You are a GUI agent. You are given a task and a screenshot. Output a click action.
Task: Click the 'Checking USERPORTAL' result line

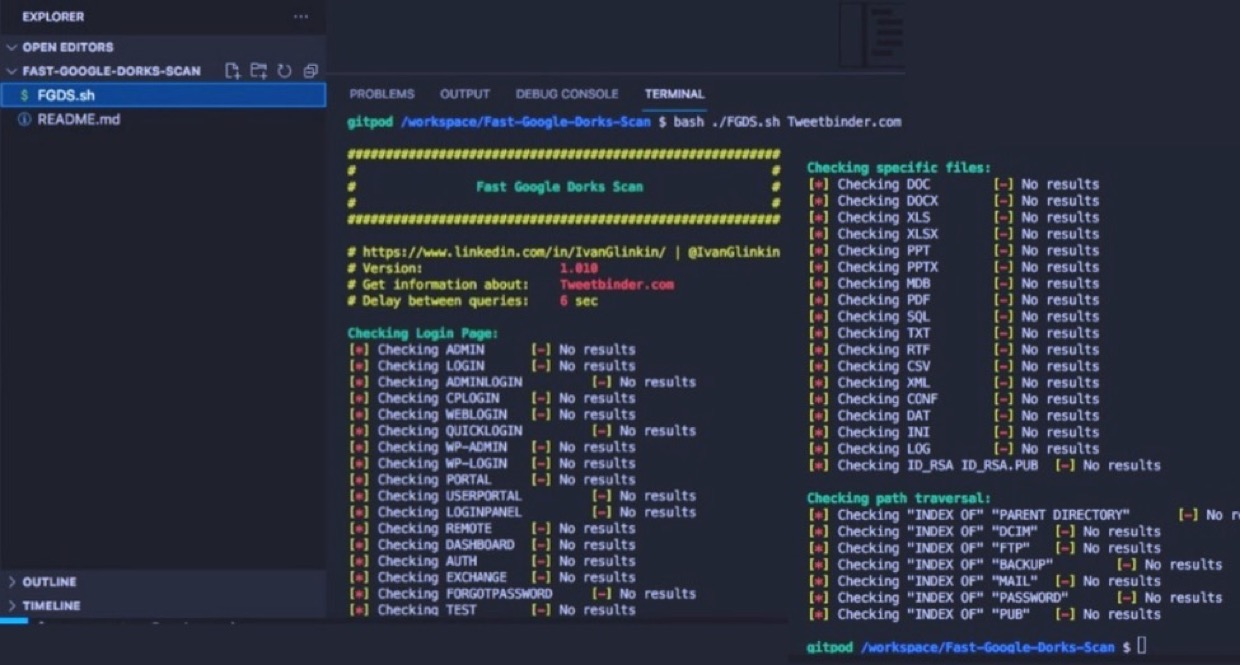tap(522, 496)
